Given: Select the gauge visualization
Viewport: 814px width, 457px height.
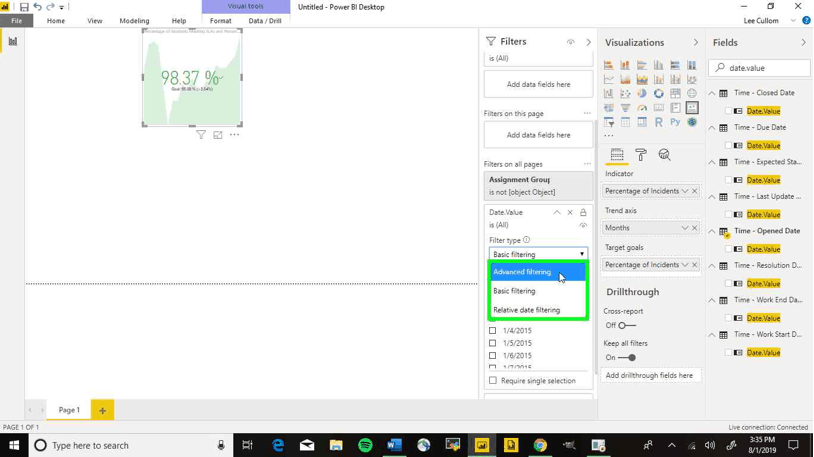Looking at the screenshot, I should [642, 107].
